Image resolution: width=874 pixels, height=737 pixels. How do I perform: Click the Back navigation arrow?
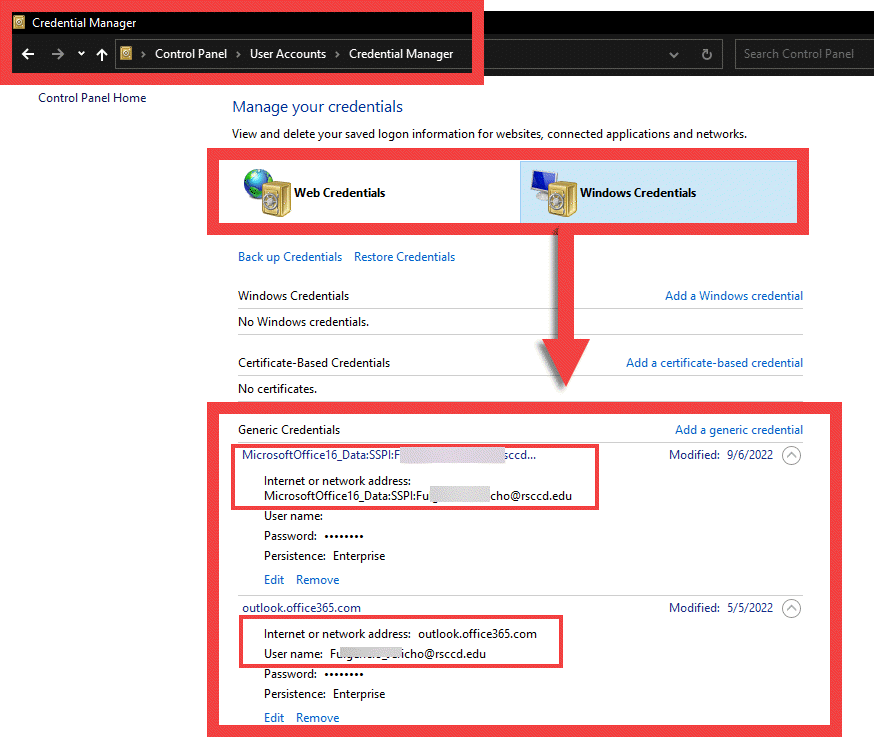coord(28,54)
